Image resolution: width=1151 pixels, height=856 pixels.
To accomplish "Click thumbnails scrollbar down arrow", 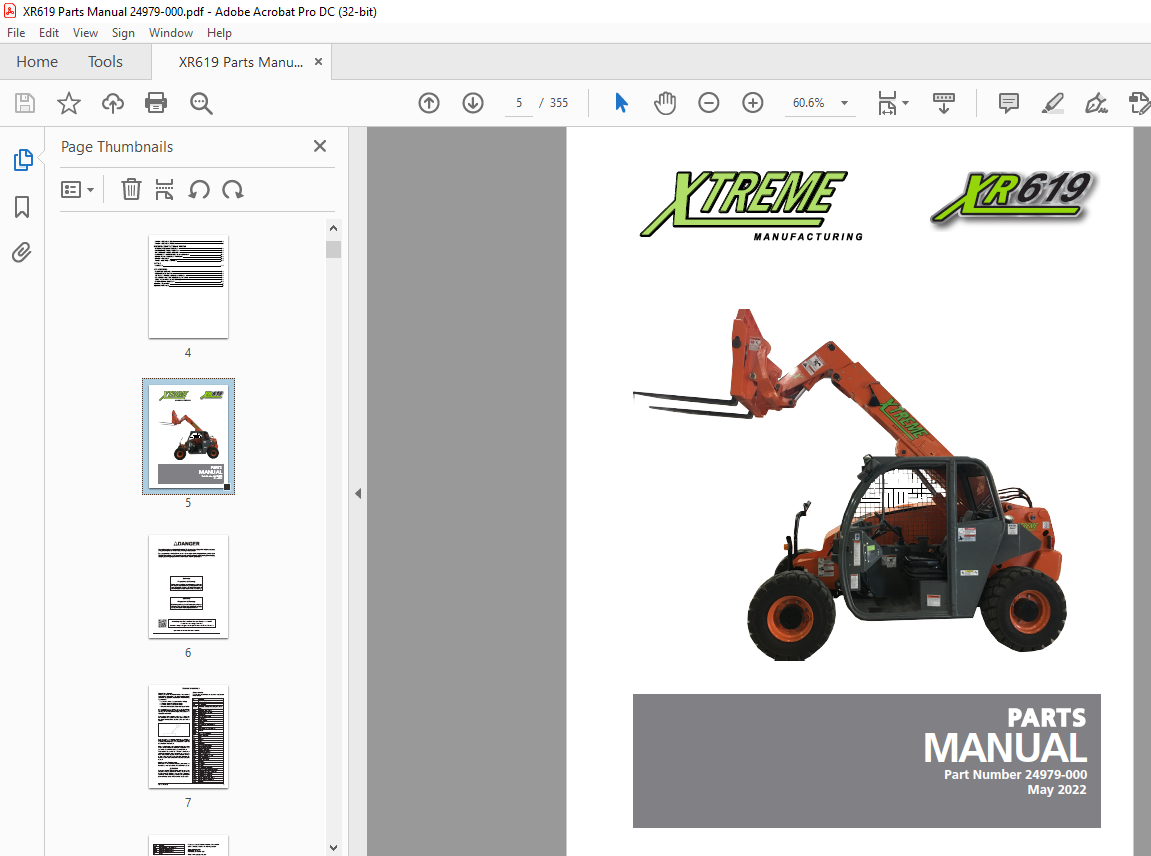I will pos(333,848).
